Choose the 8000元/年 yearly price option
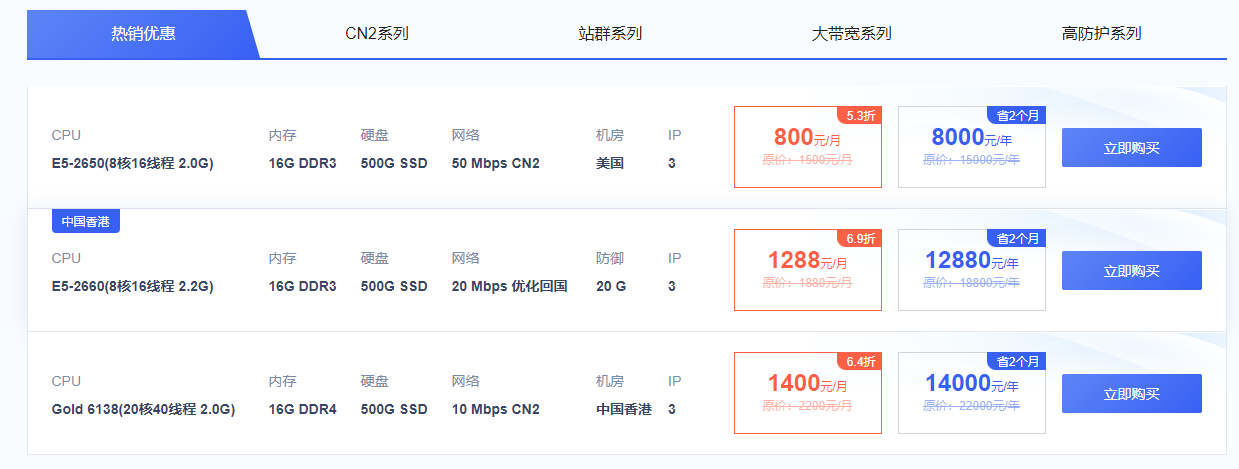The width and height of the screenshot is (1239, 469). pos(972,147)
